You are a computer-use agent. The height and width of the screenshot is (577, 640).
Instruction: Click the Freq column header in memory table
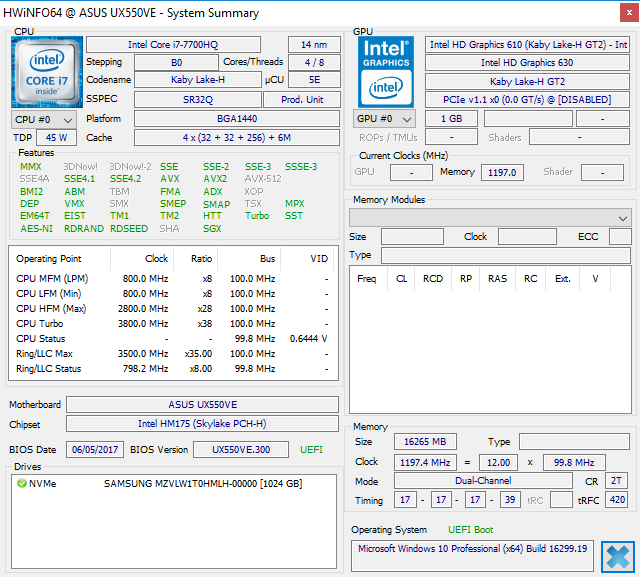[x=367, y=279]
